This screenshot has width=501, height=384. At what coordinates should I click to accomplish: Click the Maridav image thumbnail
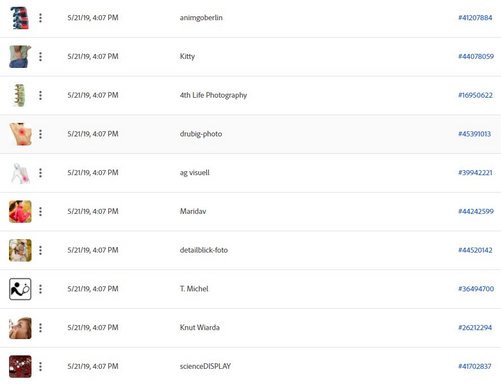[x=20, y=211]
